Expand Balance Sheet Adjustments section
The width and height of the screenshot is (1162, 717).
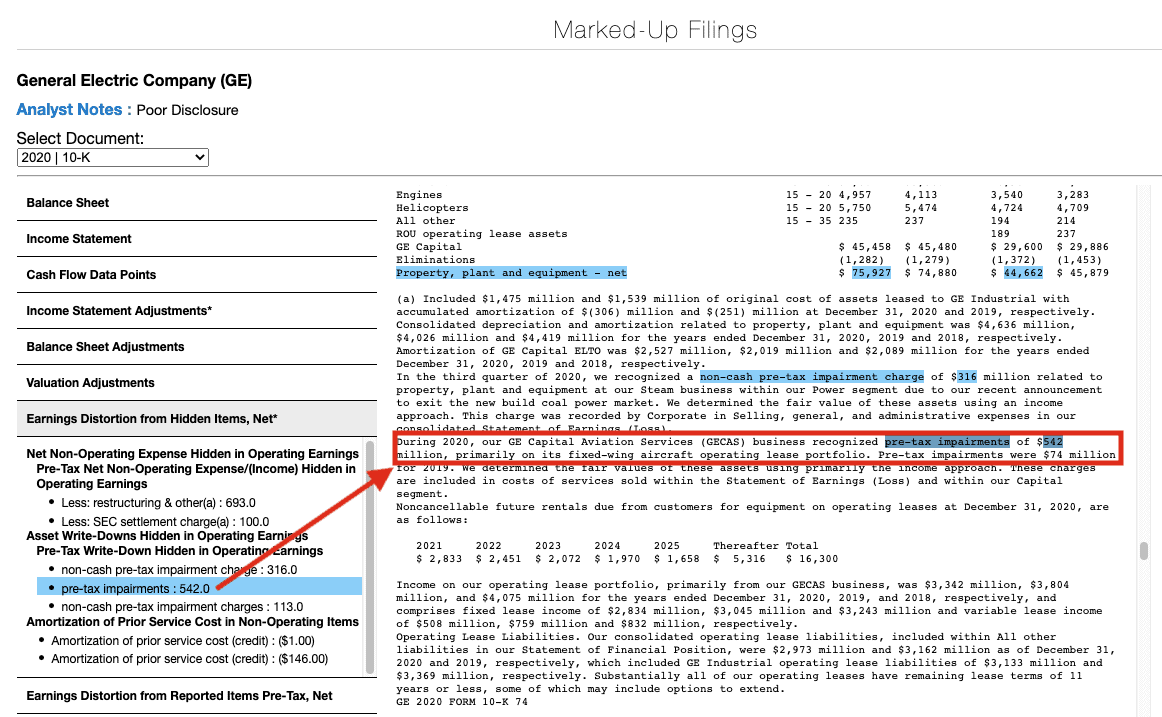pos(196,347)
